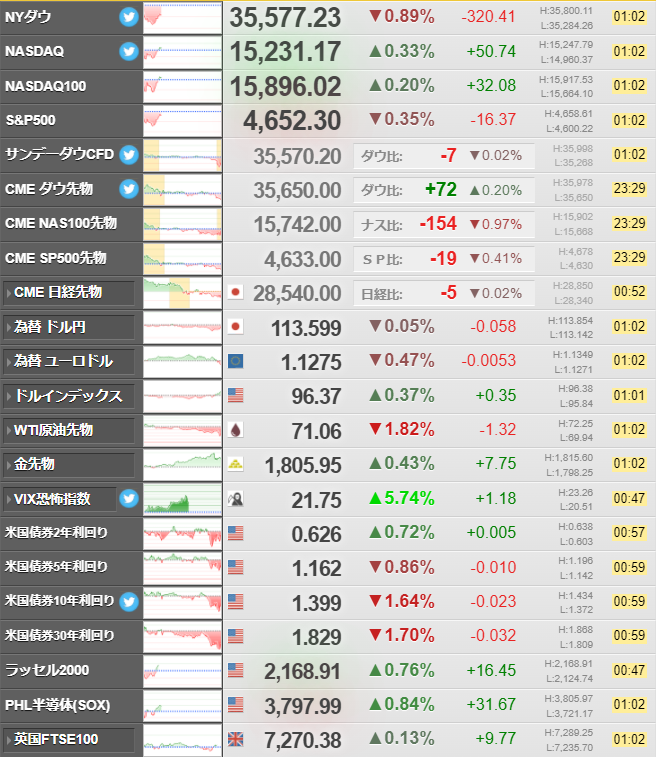
Task: Click the EU flag in 為替 ユーロドル row
Action: point(235,361)
